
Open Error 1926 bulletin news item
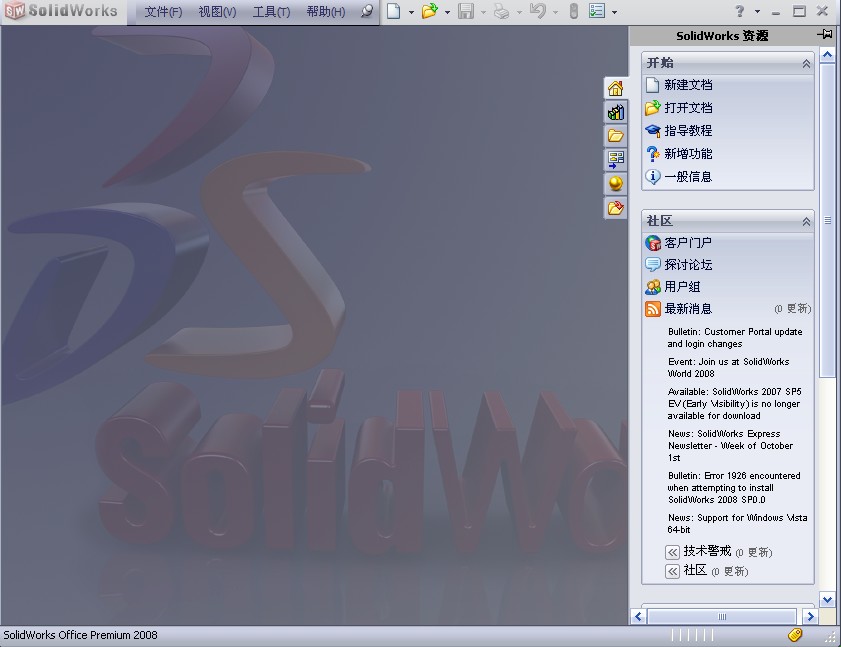click(734, 488)
